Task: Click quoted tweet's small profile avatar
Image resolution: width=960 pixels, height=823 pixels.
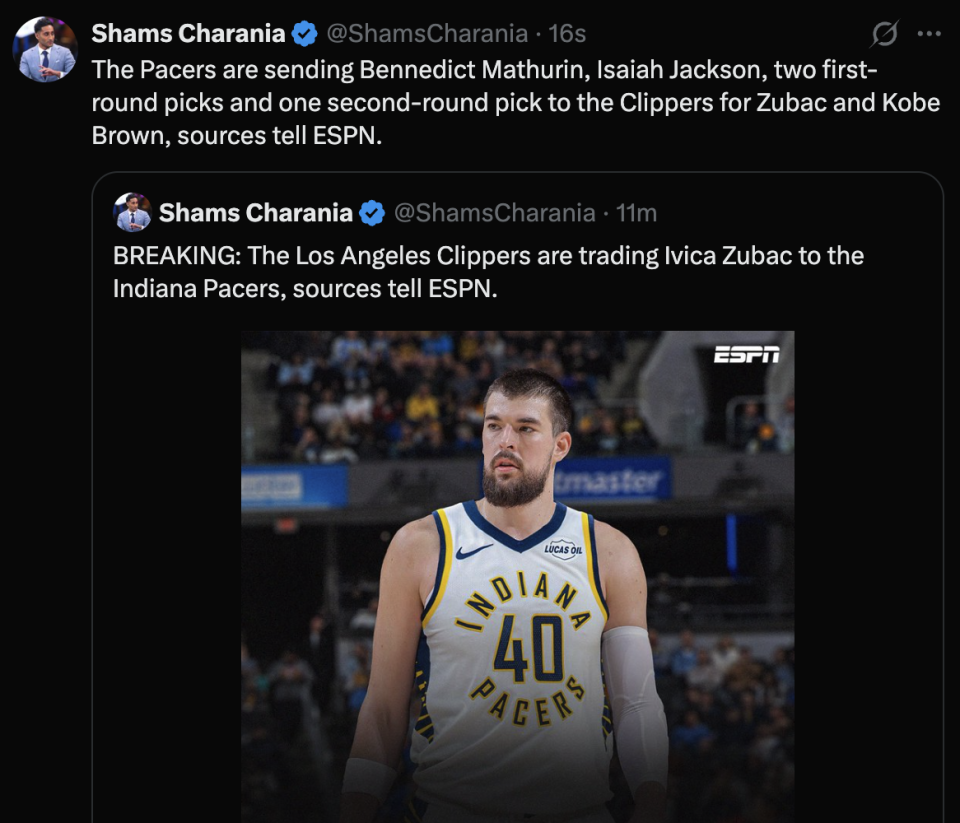Action: tap(132, 213)
